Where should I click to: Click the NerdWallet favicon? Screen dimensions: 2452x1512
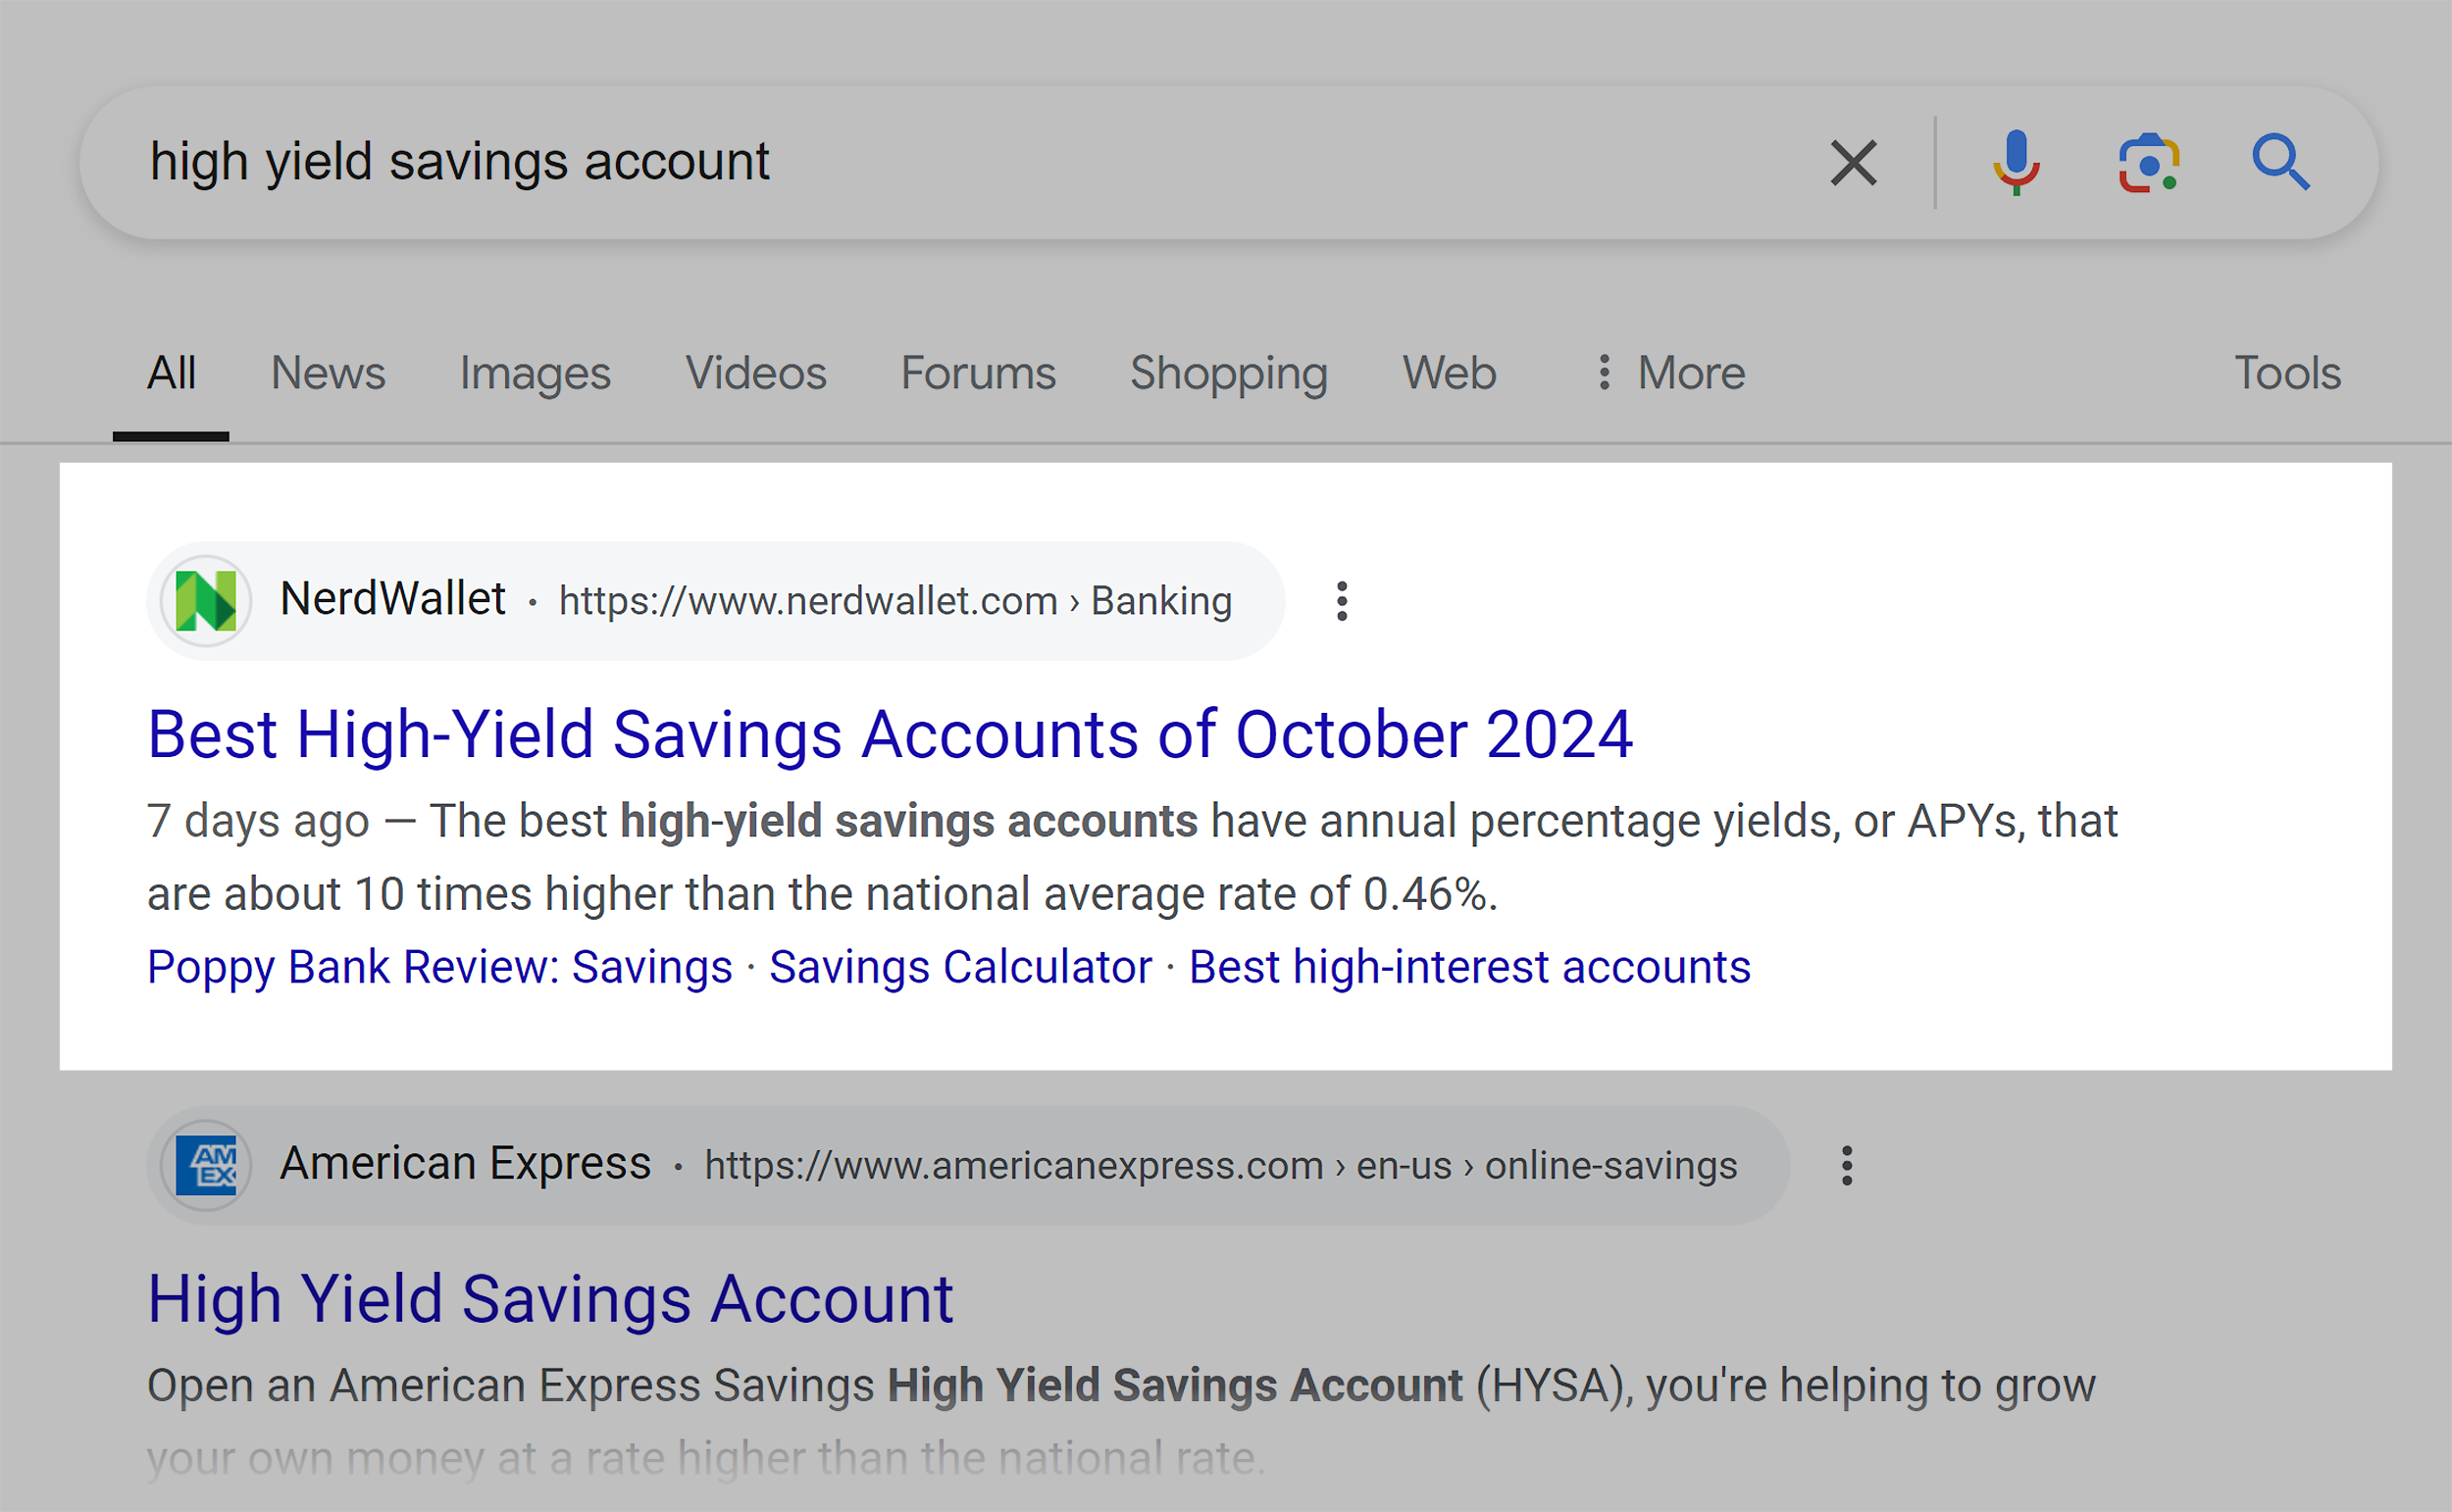click(x=207, y=600)
